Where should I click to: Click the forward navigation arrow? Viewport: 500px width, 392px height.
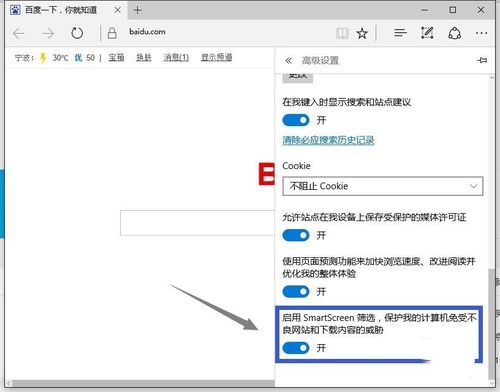[48, 33]
